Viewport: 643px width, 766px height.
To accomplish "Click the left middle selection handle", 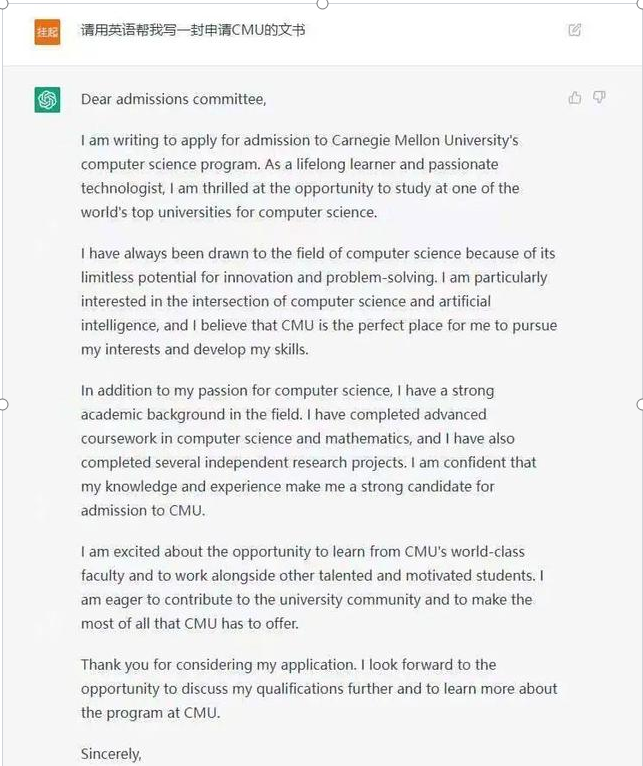I will (3, 404).
